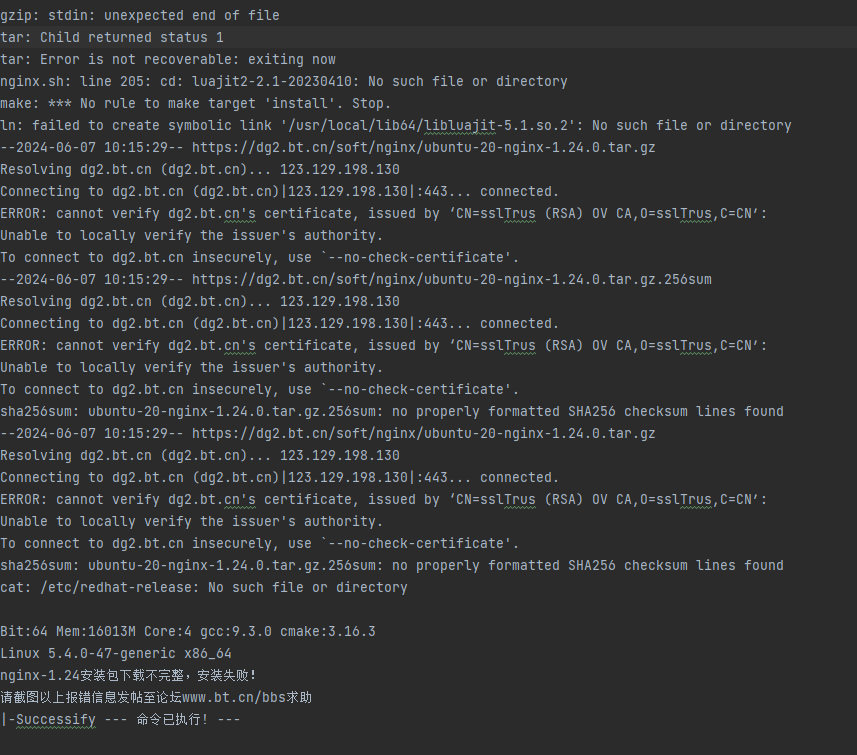The image size is (857, 755).
Task: Open the ubuntu-20-nginx-1.24.0.tar.gz.256sum URL
Action: pos(451,279)
